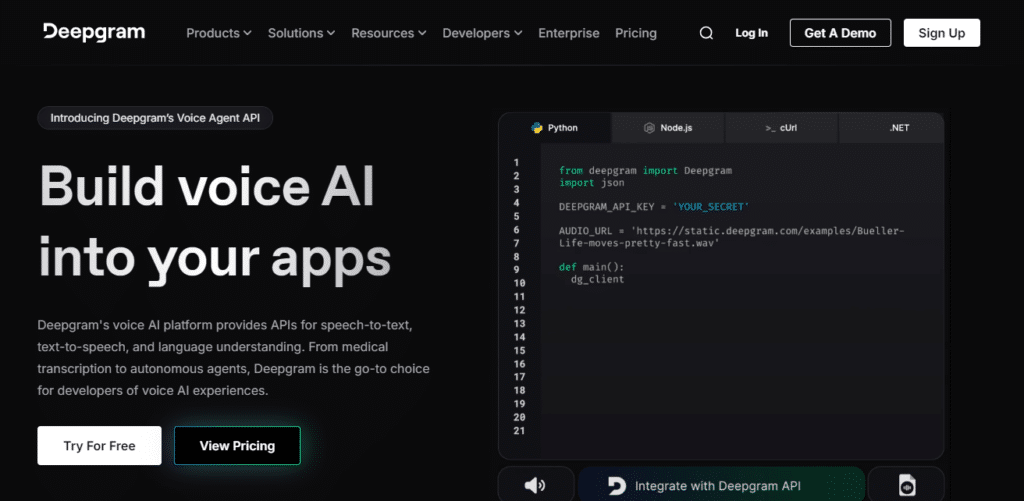
Task: Click the View Pricing button
Action: click(237, 445)
